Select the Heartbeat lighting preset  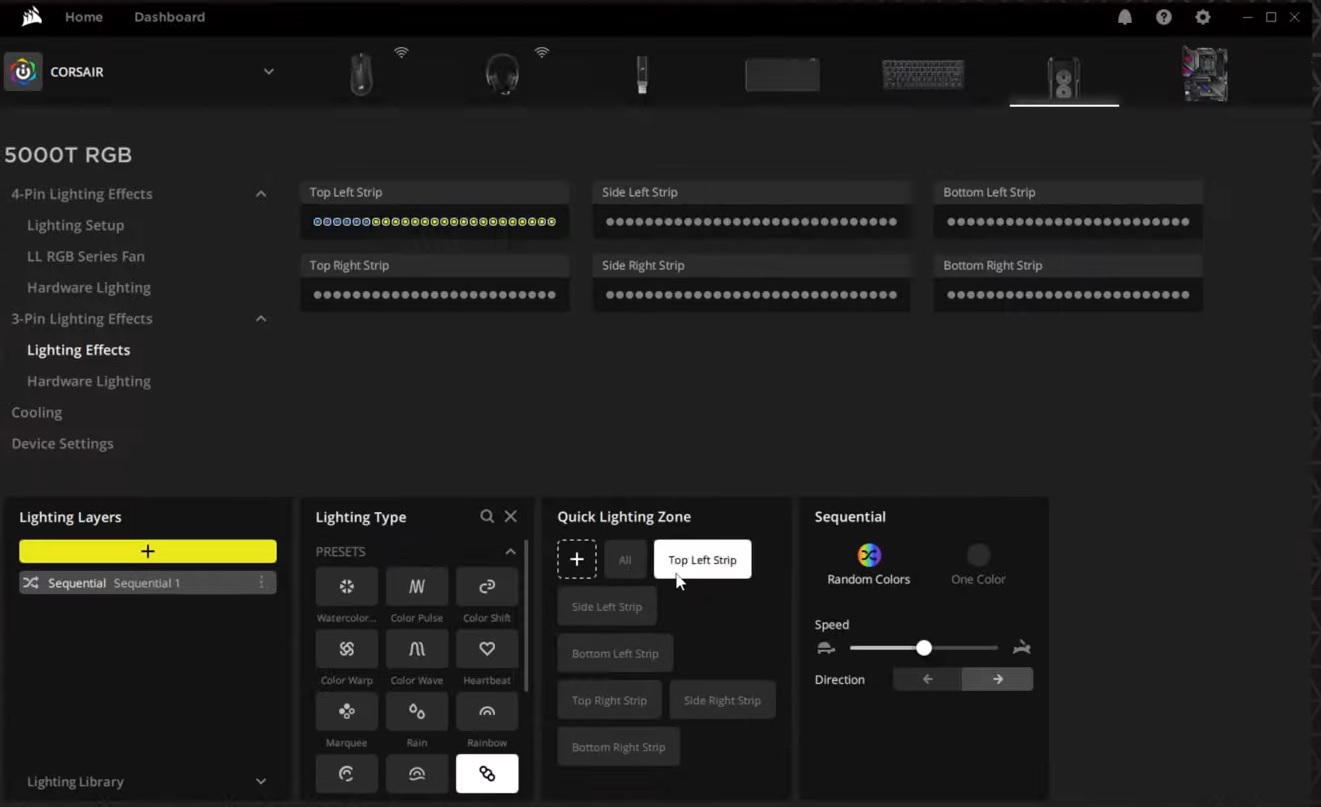click(x=486, y=648)
